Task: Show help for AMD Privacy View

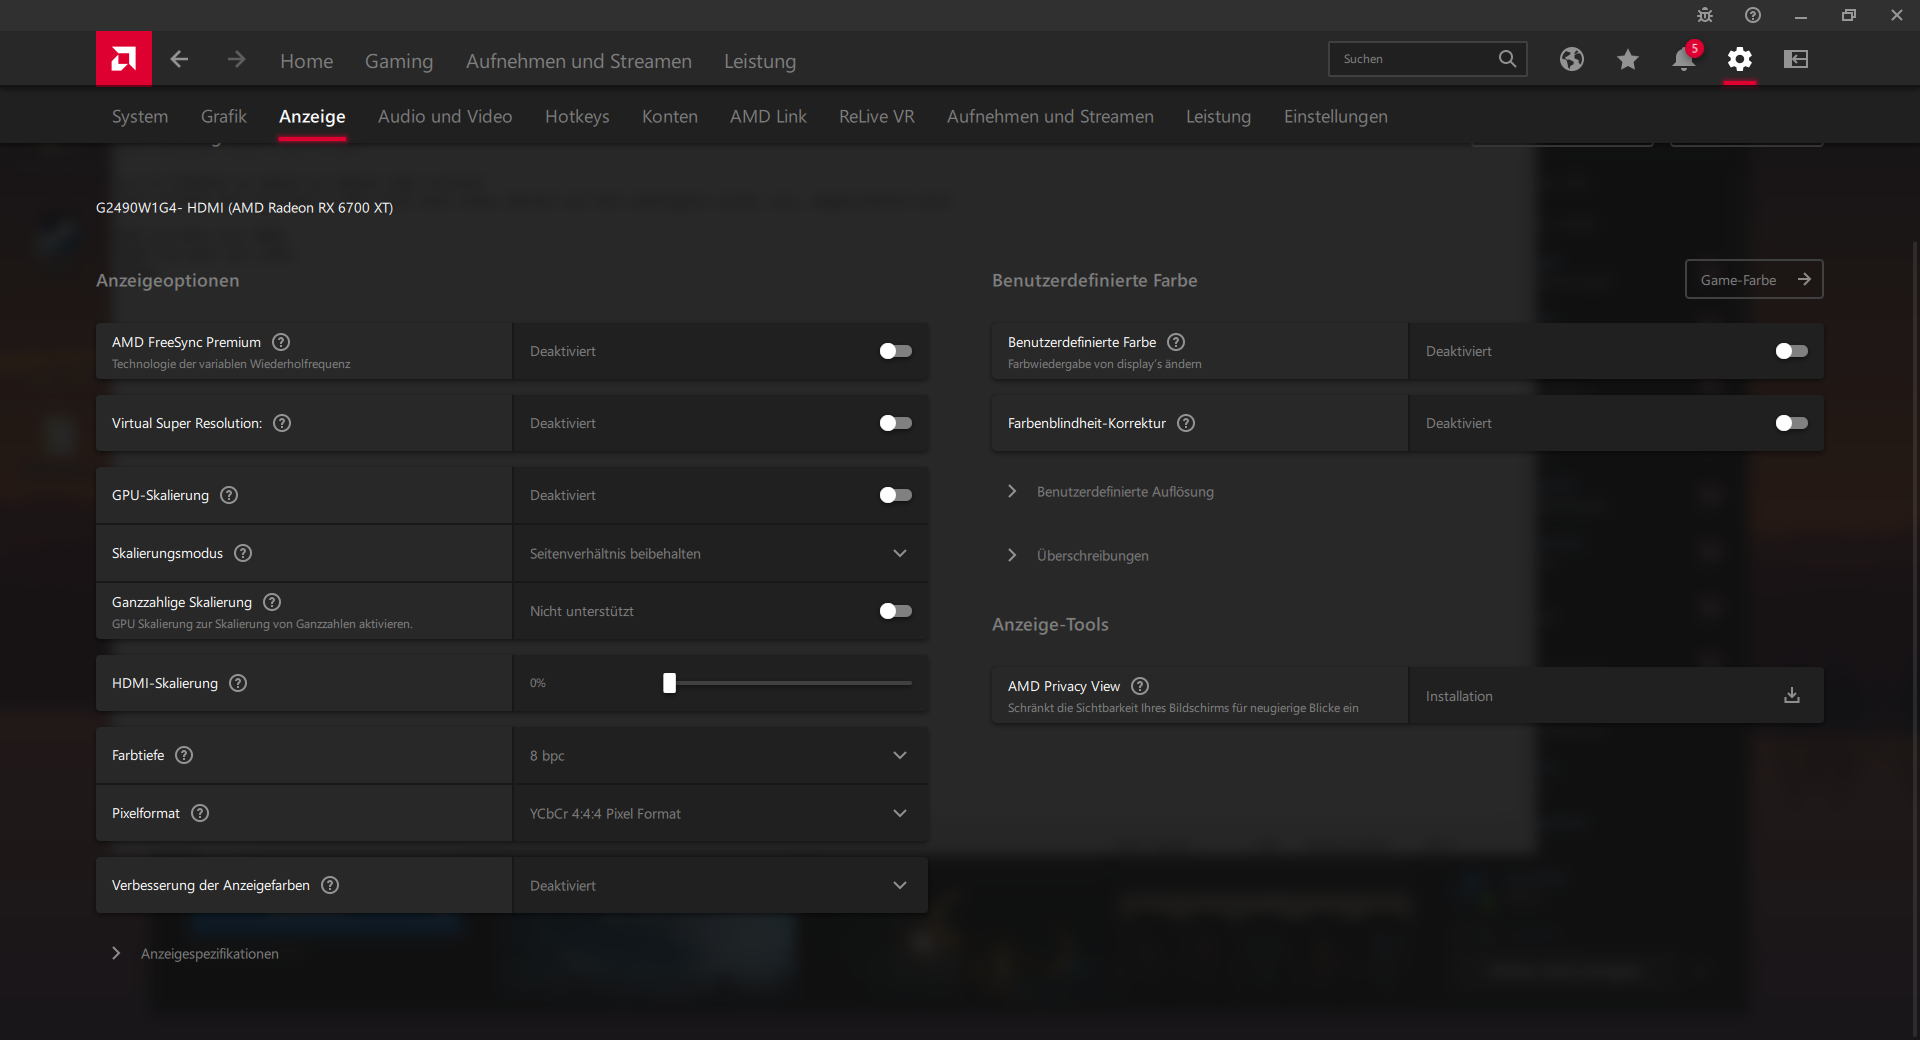Action: (x=1140, y=686)
